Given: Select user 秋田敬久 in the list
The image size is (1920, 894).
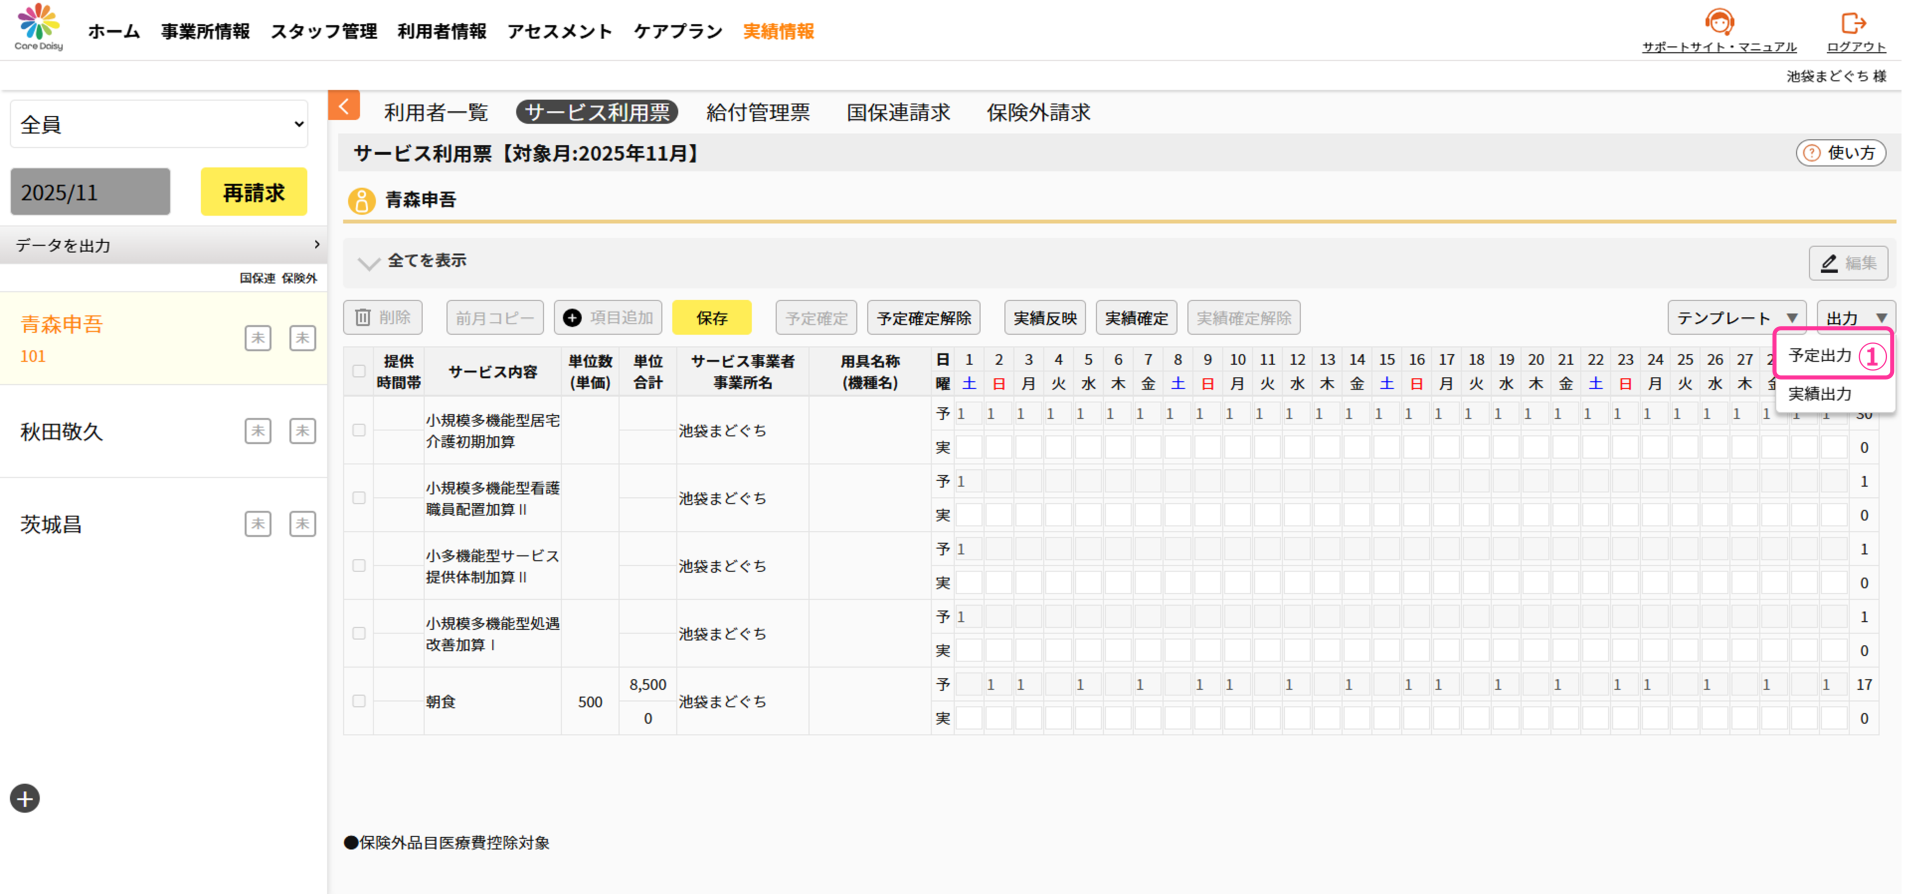Looking at the screenshot, I should click(62, 432).
